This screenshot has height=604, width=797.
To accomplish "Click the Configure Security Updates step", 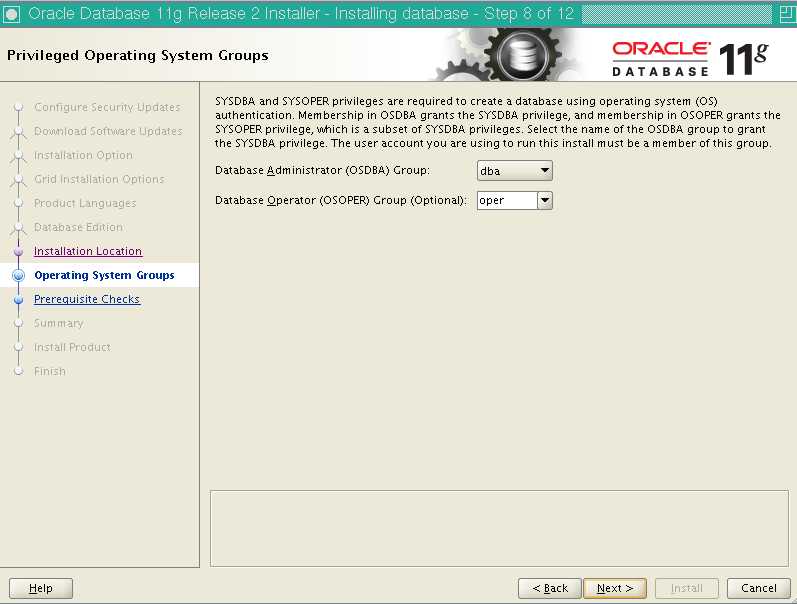I will [107, 107].
